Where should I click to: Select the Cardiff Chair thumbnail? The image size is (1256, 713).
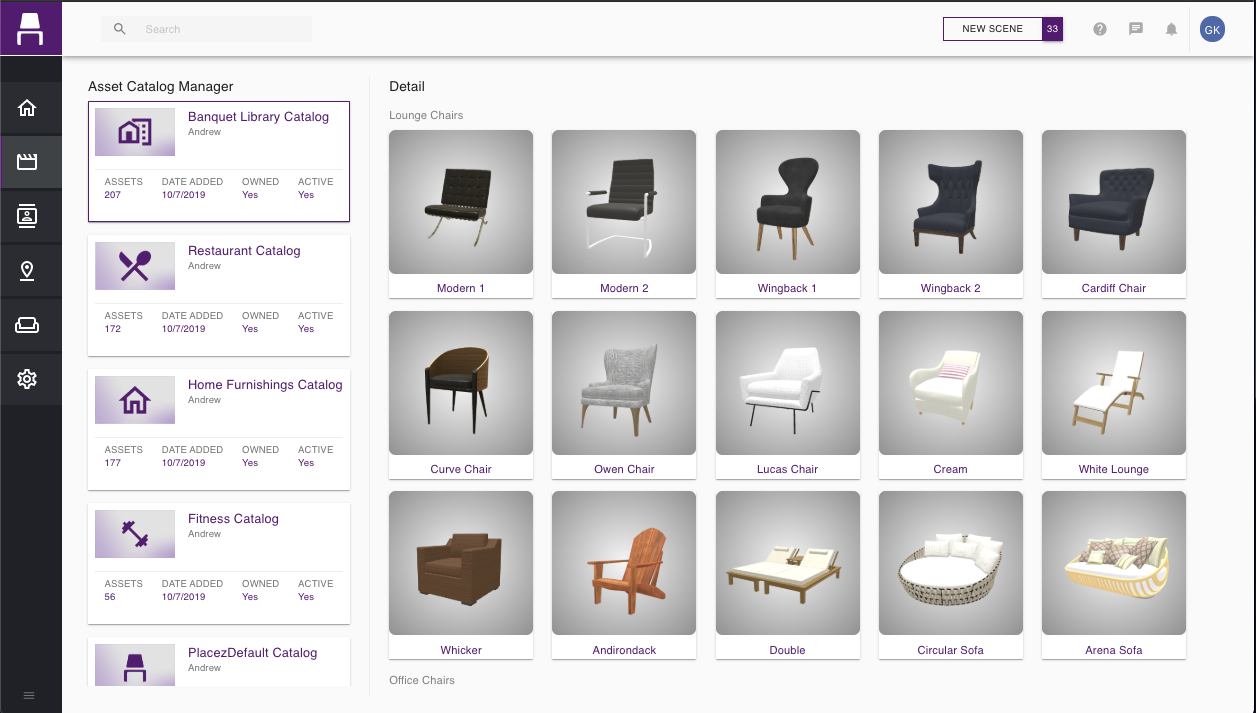click(1114, 203)
